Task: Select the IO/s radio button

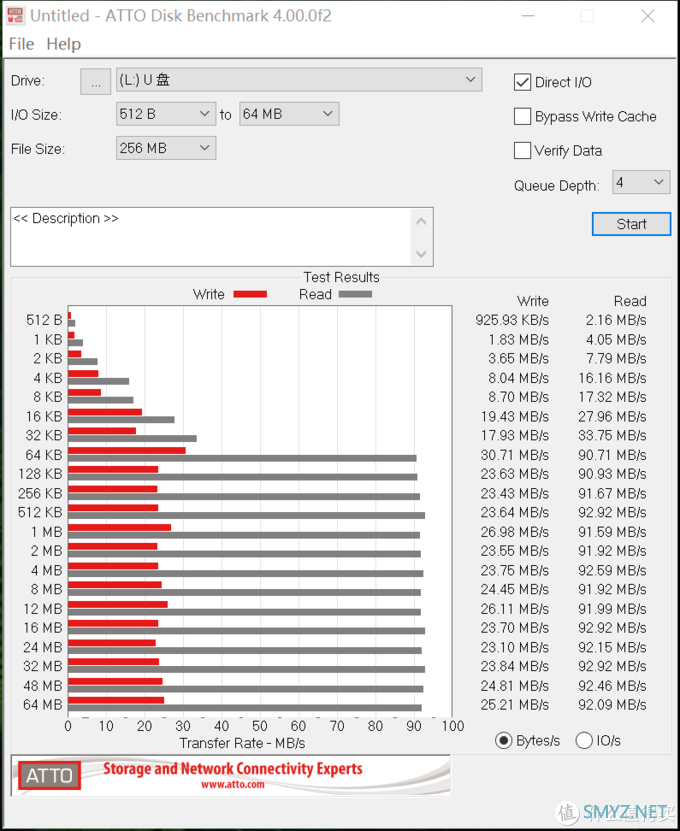Action: pos(584,740)
